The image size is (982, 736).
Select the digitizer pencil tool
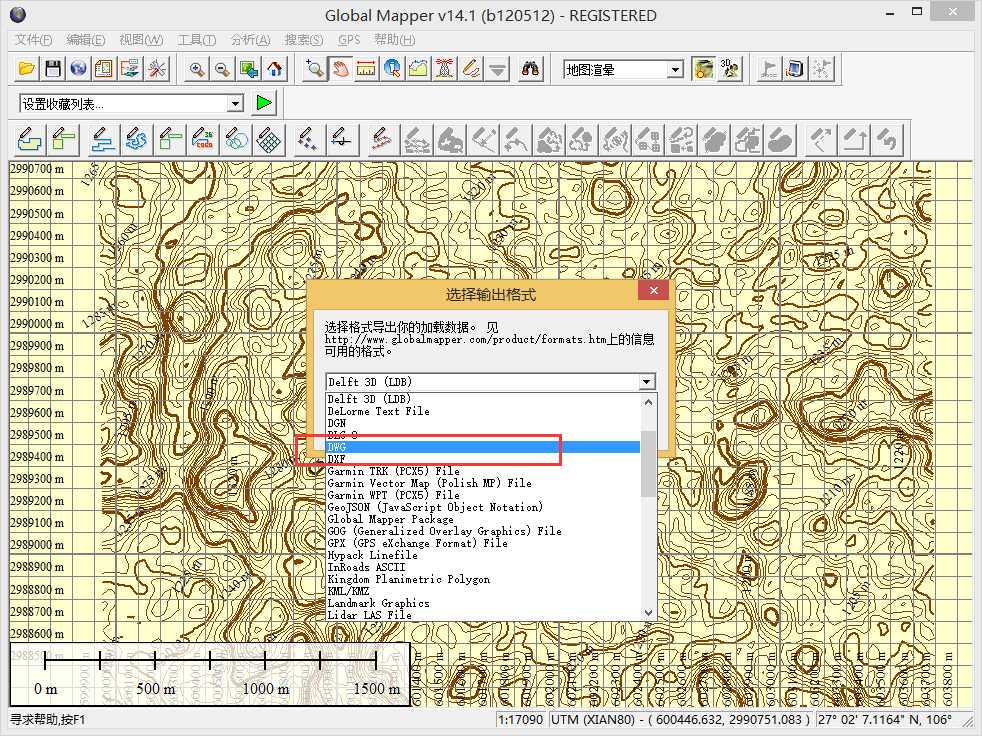tap(470, 69)
